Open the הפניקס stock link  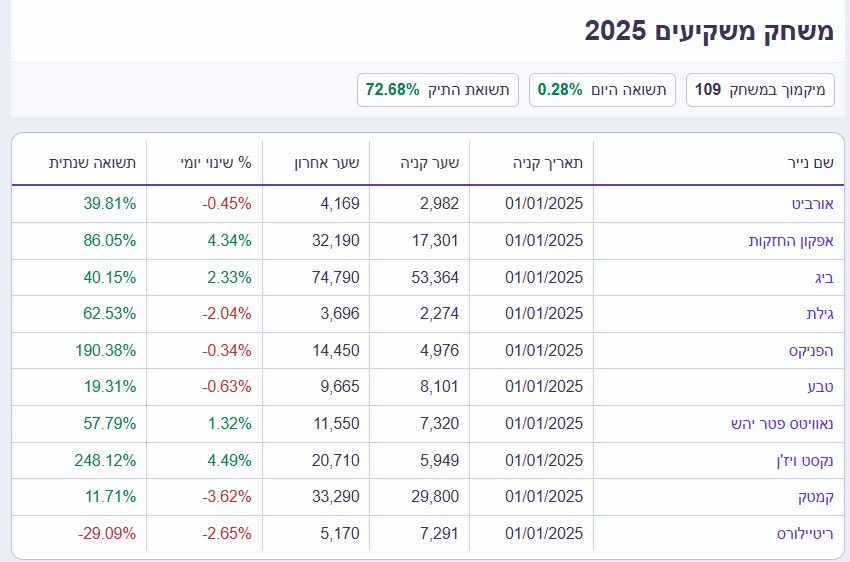point(811,351)
